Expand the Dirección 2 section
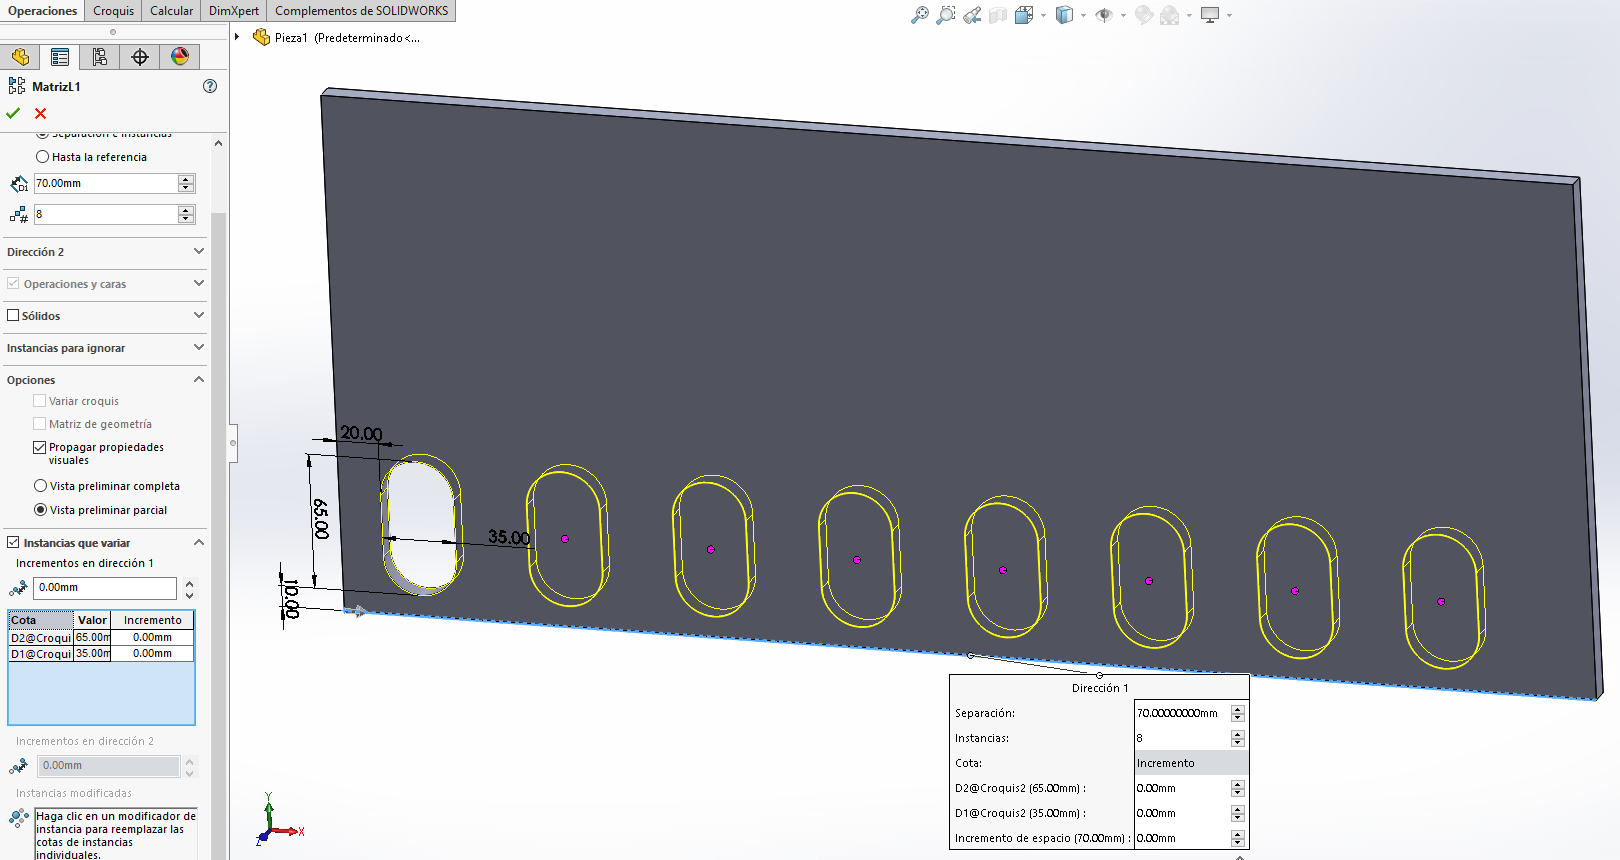Image resolution: width=1620 pixels, height=860 pixels. tap(199, 251)
